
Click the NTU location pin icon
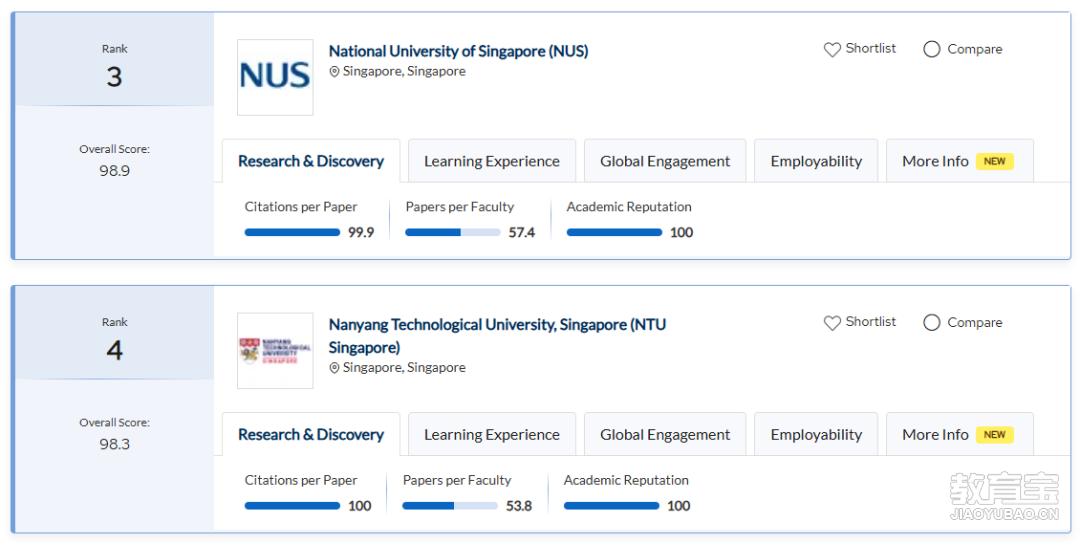click(334, 368)
